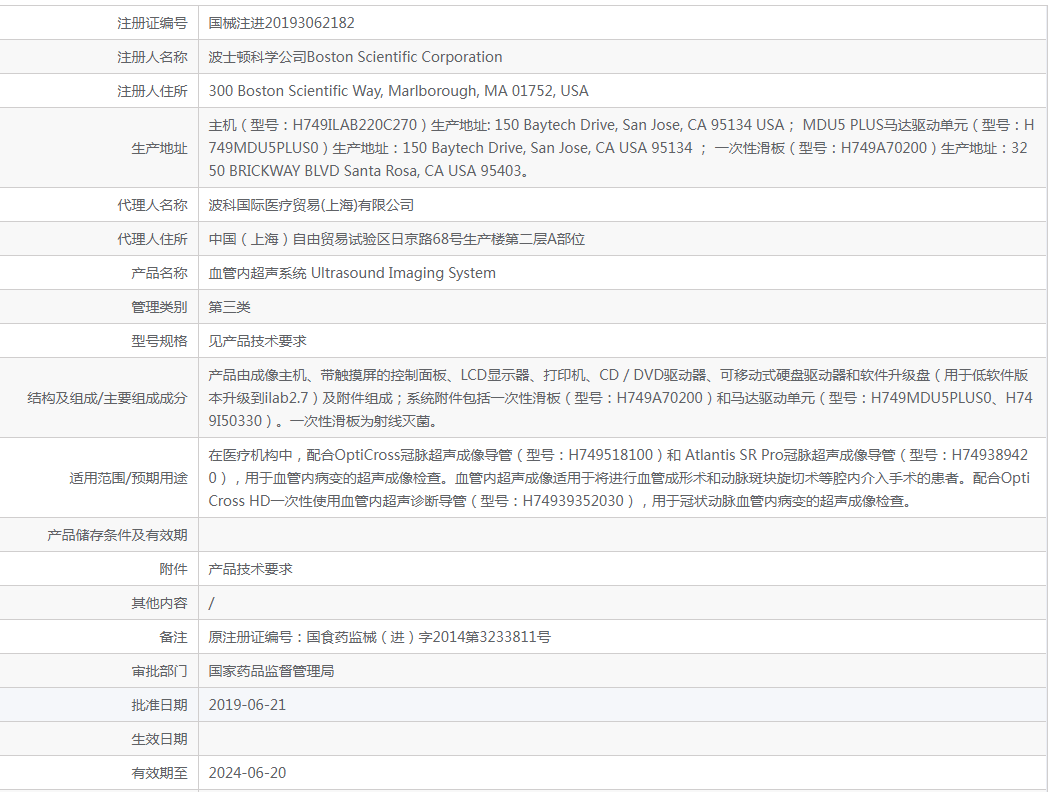
Task: Select the 注册人住所 label
Action: (x=152, y=91)
